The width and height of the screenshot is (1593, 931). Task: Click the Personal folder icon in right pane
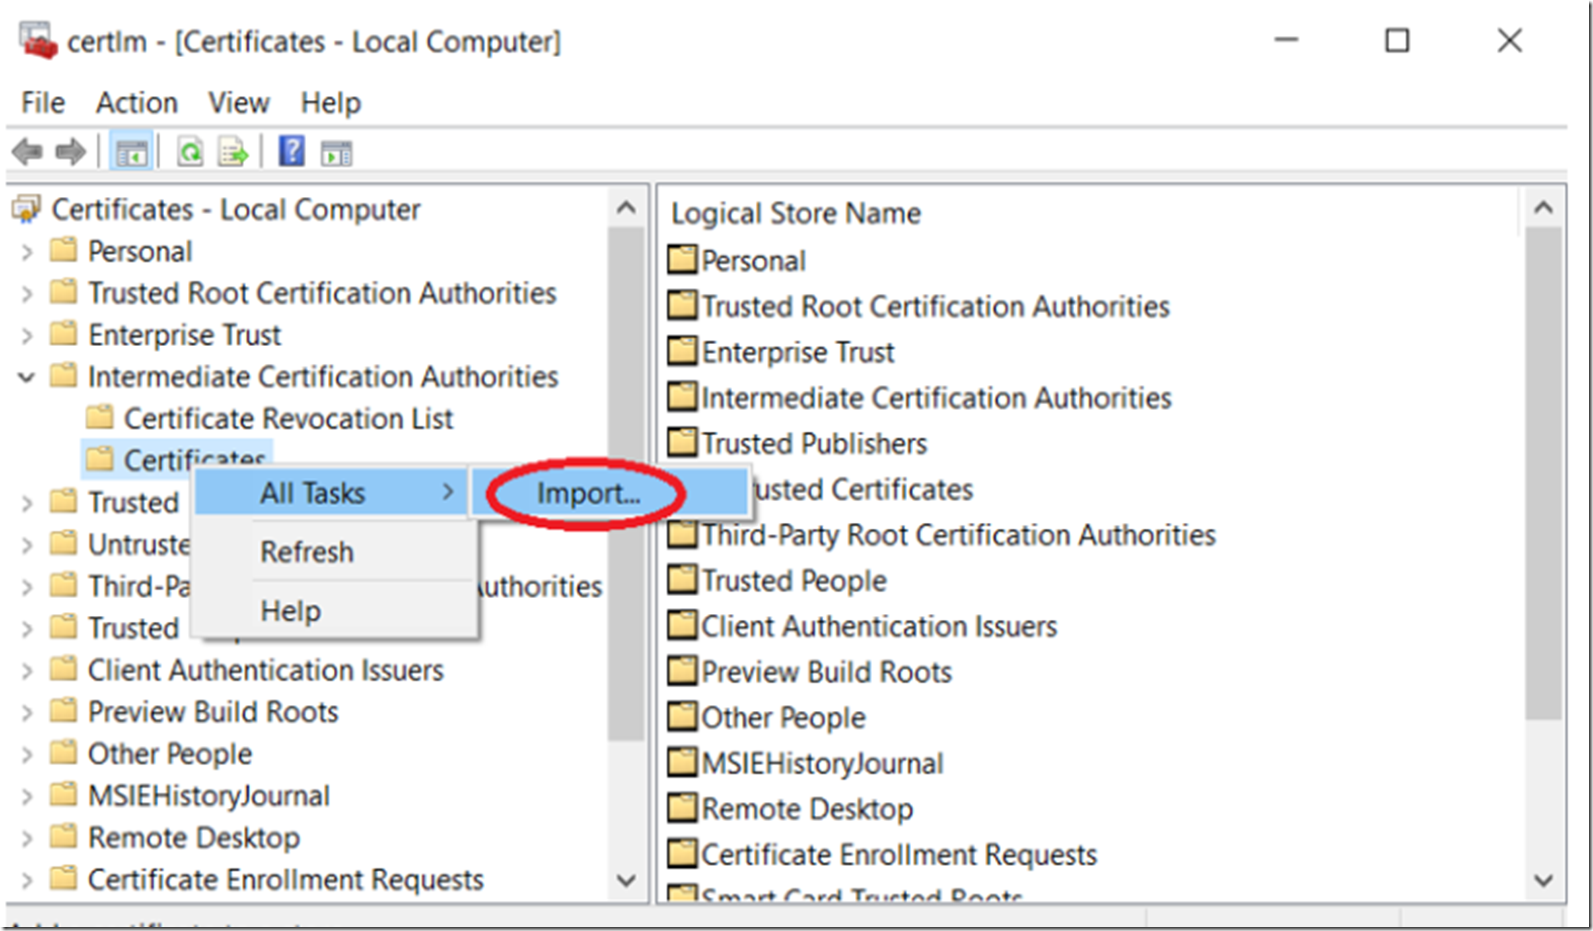[x=682, y=260]
